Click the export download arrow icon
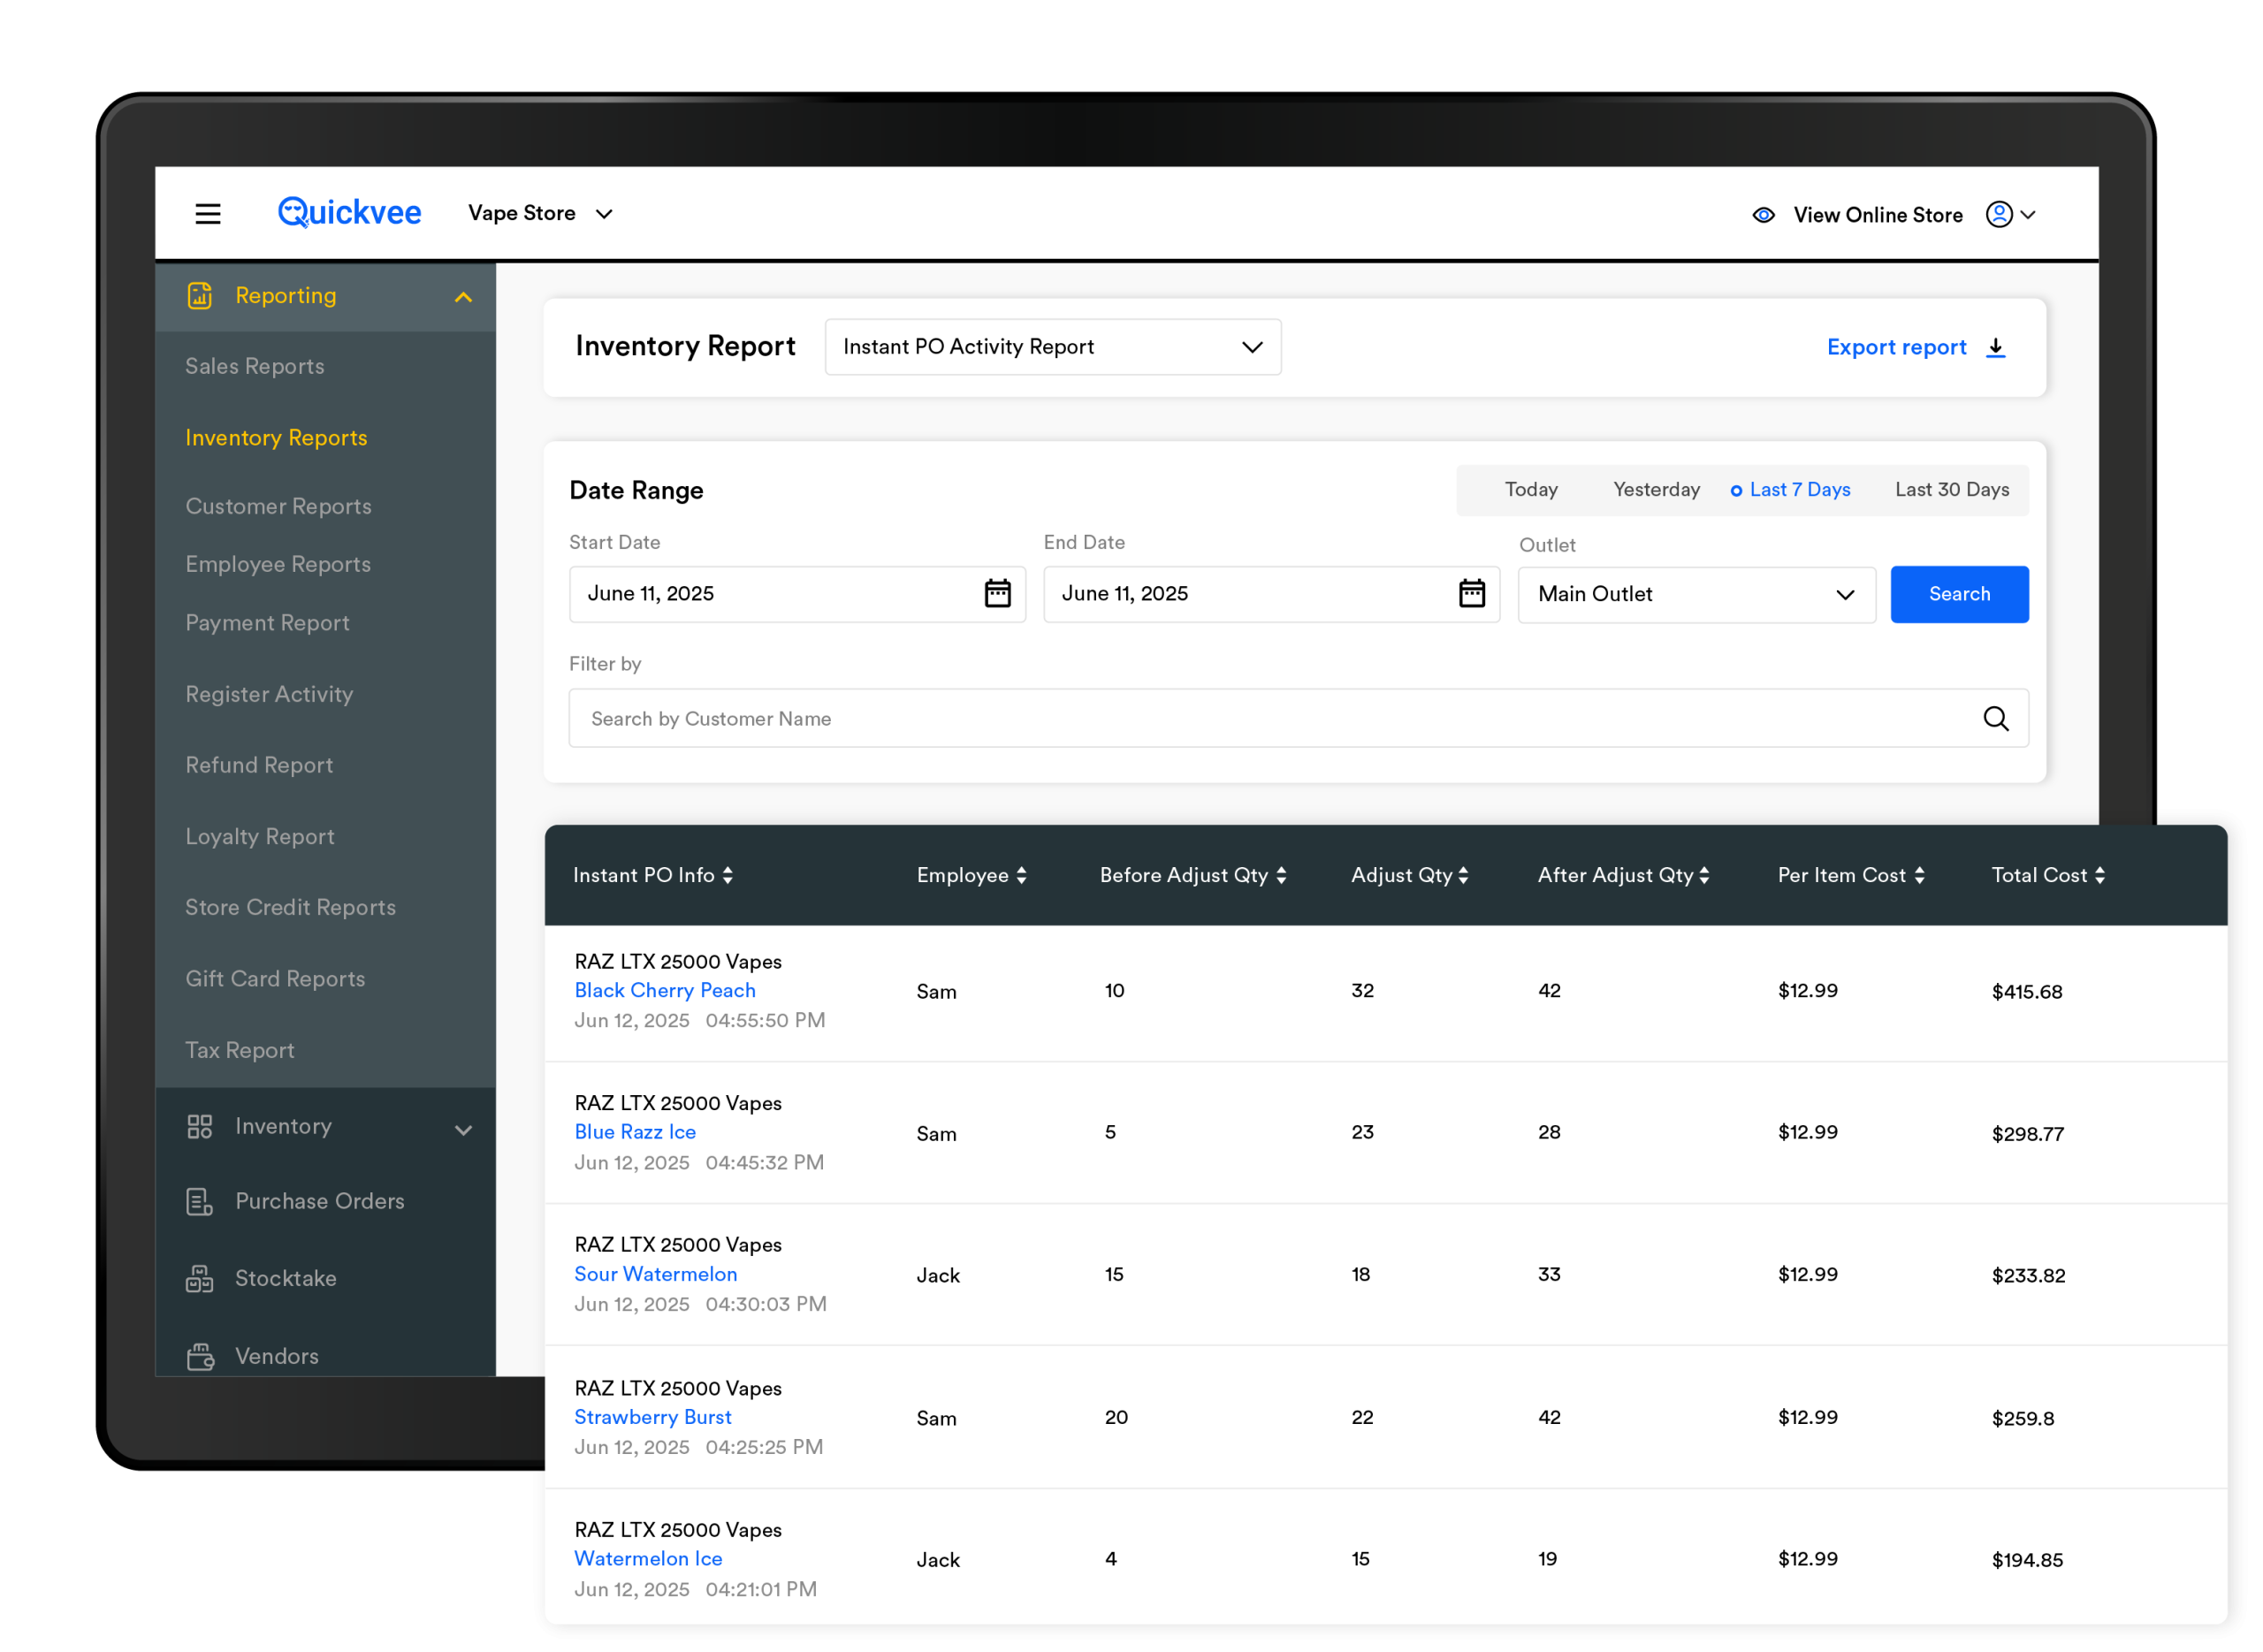Screen dimensions: 2263x1652 1995,348
